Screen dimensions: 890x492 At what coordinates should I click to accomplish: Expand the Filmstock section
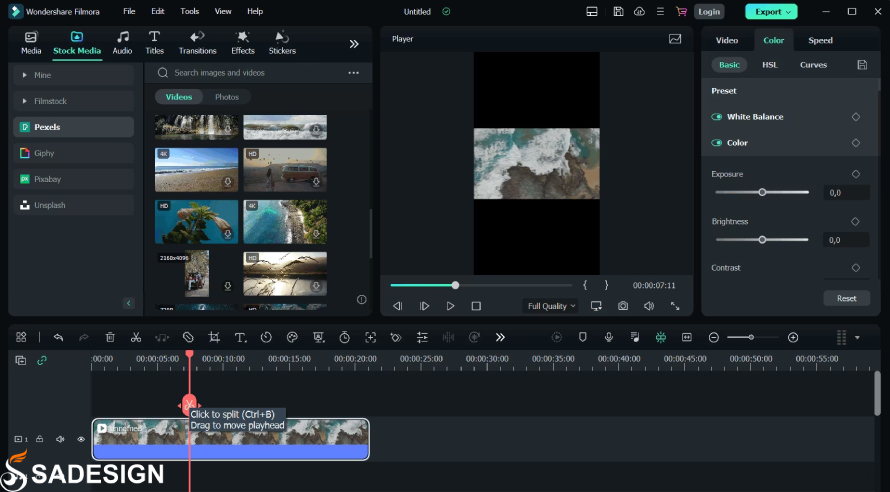(x=74, y=101)
